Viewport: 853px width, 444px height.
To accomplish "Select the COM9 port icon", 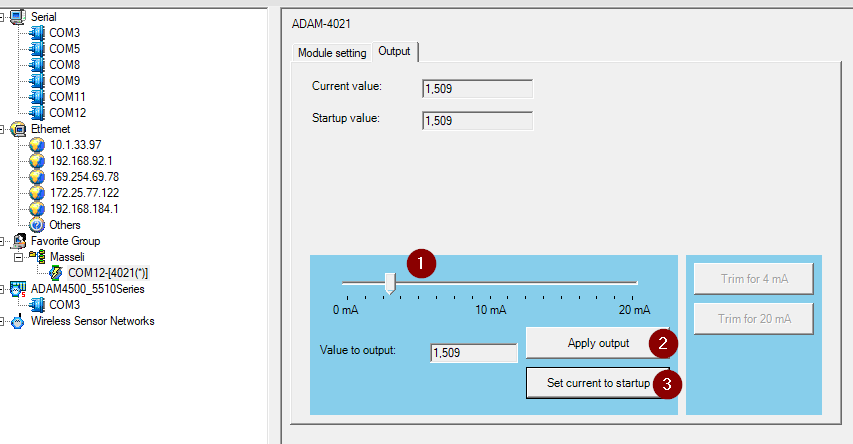I will [37, 81].
